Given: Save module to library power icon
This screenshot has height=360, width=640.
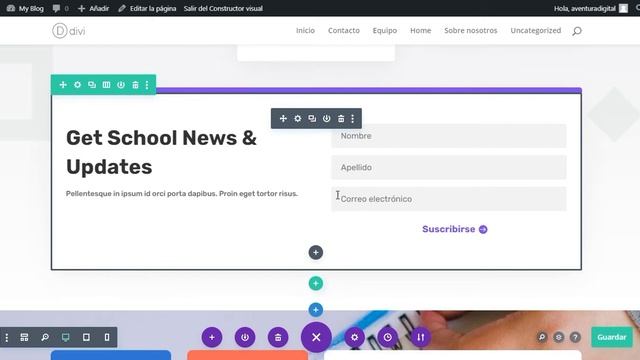Looking at the screenshot, I should [327, 118].
